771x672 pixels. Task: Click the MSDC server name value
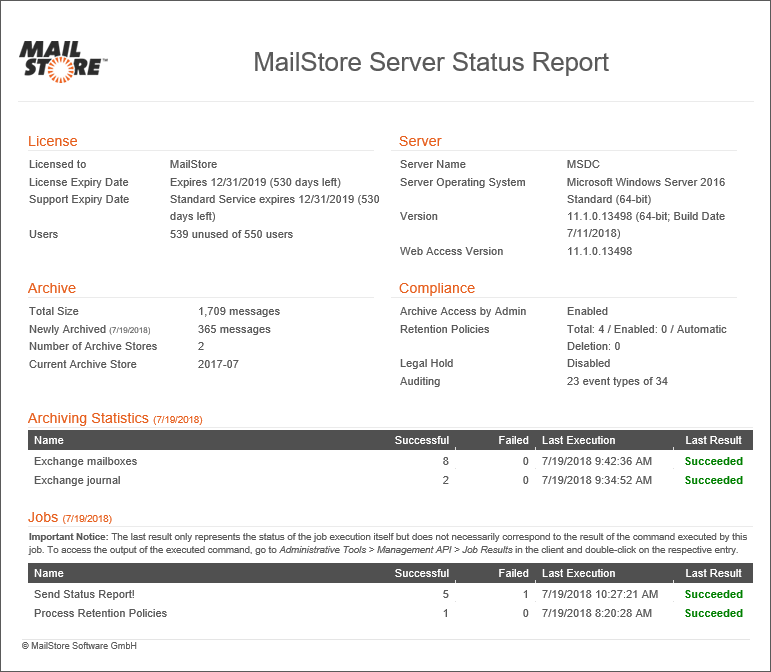(583, 164)
